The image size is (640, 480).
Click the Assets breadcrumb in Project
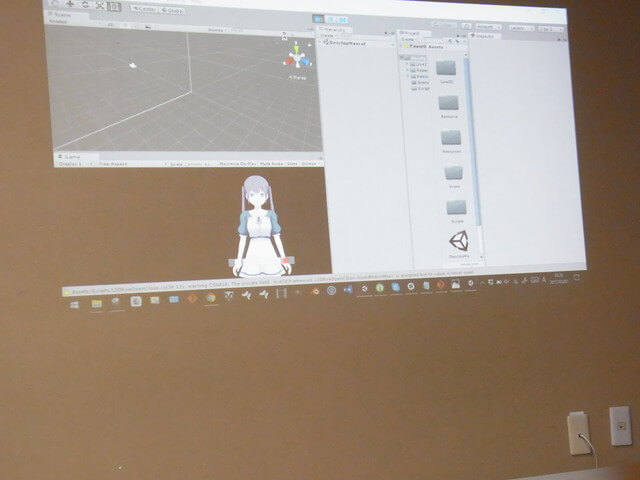(x=436, y=47)
